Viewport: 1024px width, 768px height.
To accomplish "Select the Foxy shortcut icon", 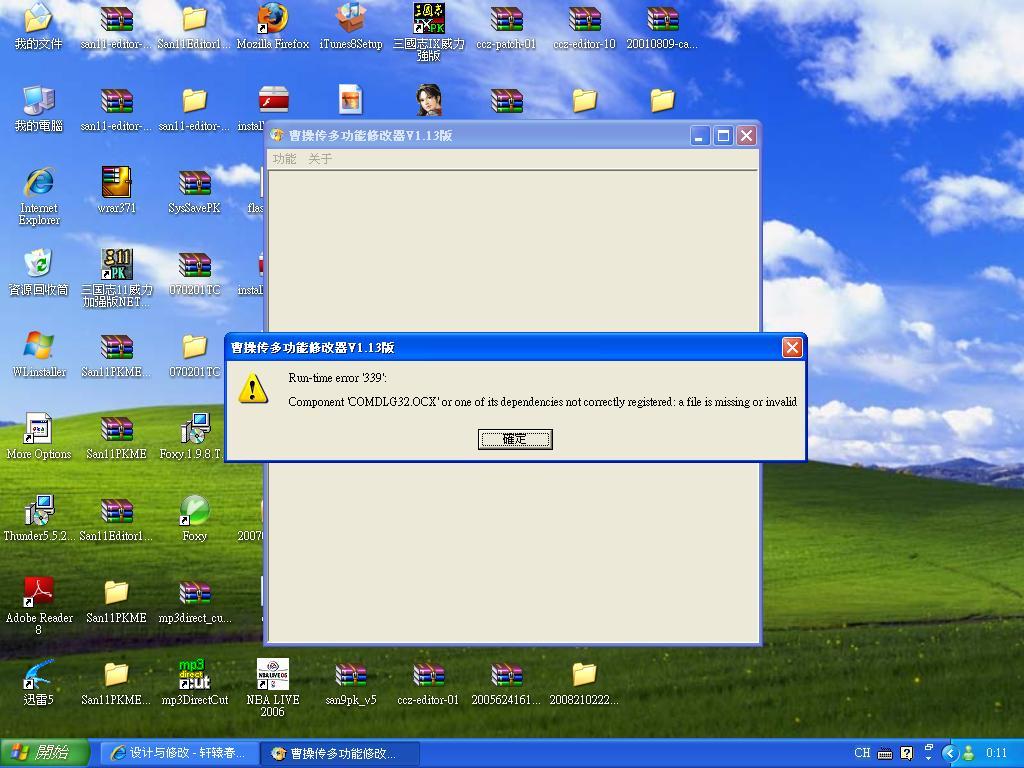I will click(x=194, y=512).
